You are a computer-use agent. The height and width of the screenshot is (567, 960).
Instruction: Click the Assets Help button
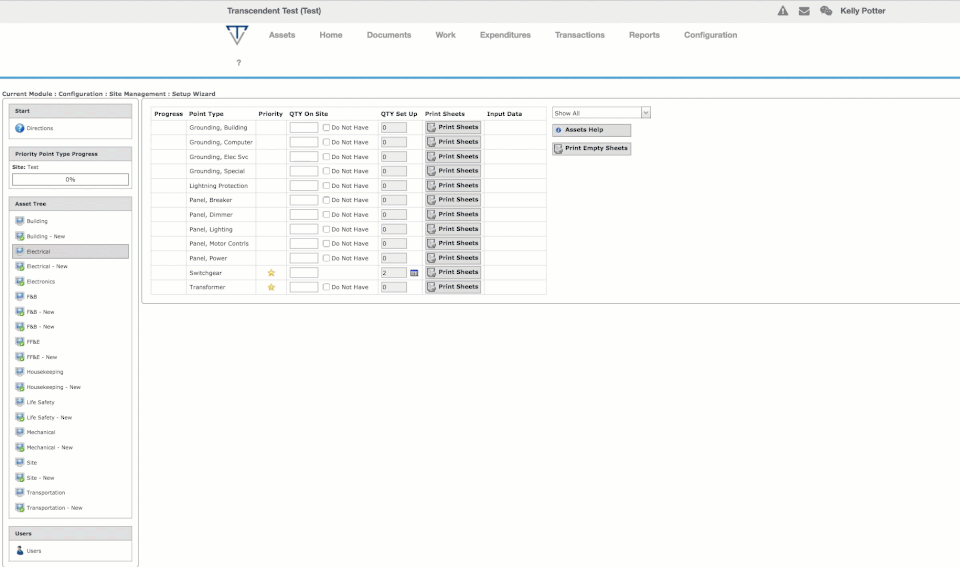tap(591, 130)
